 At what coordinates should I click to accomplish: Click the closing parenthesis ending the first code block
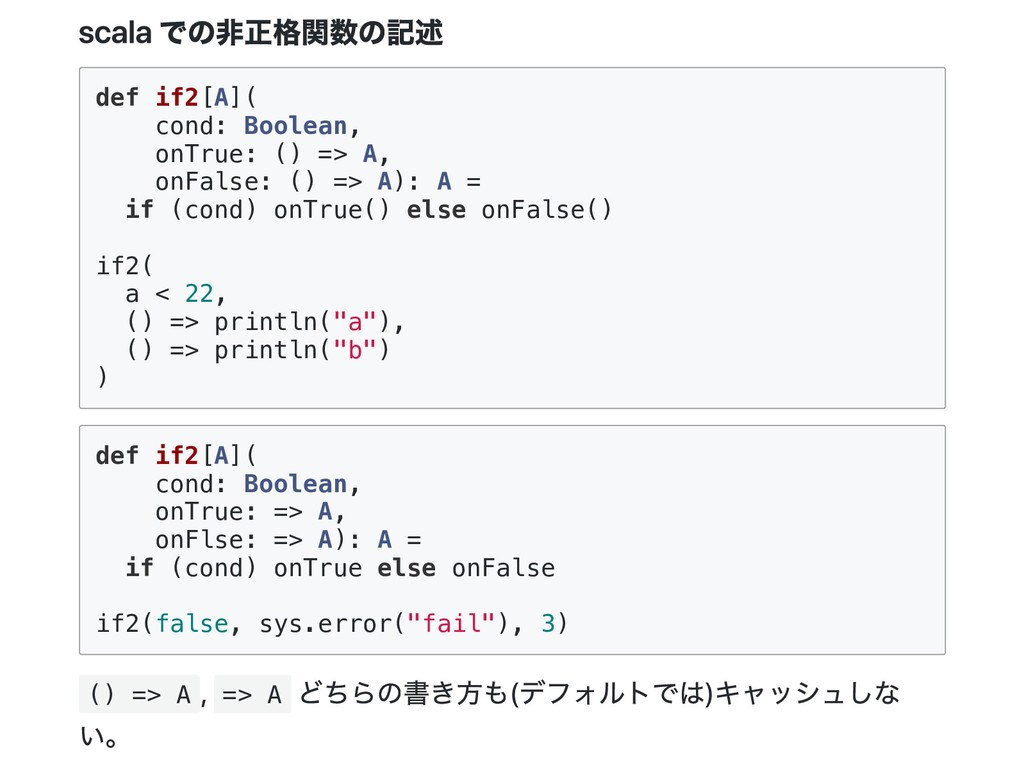coord(101,378)
